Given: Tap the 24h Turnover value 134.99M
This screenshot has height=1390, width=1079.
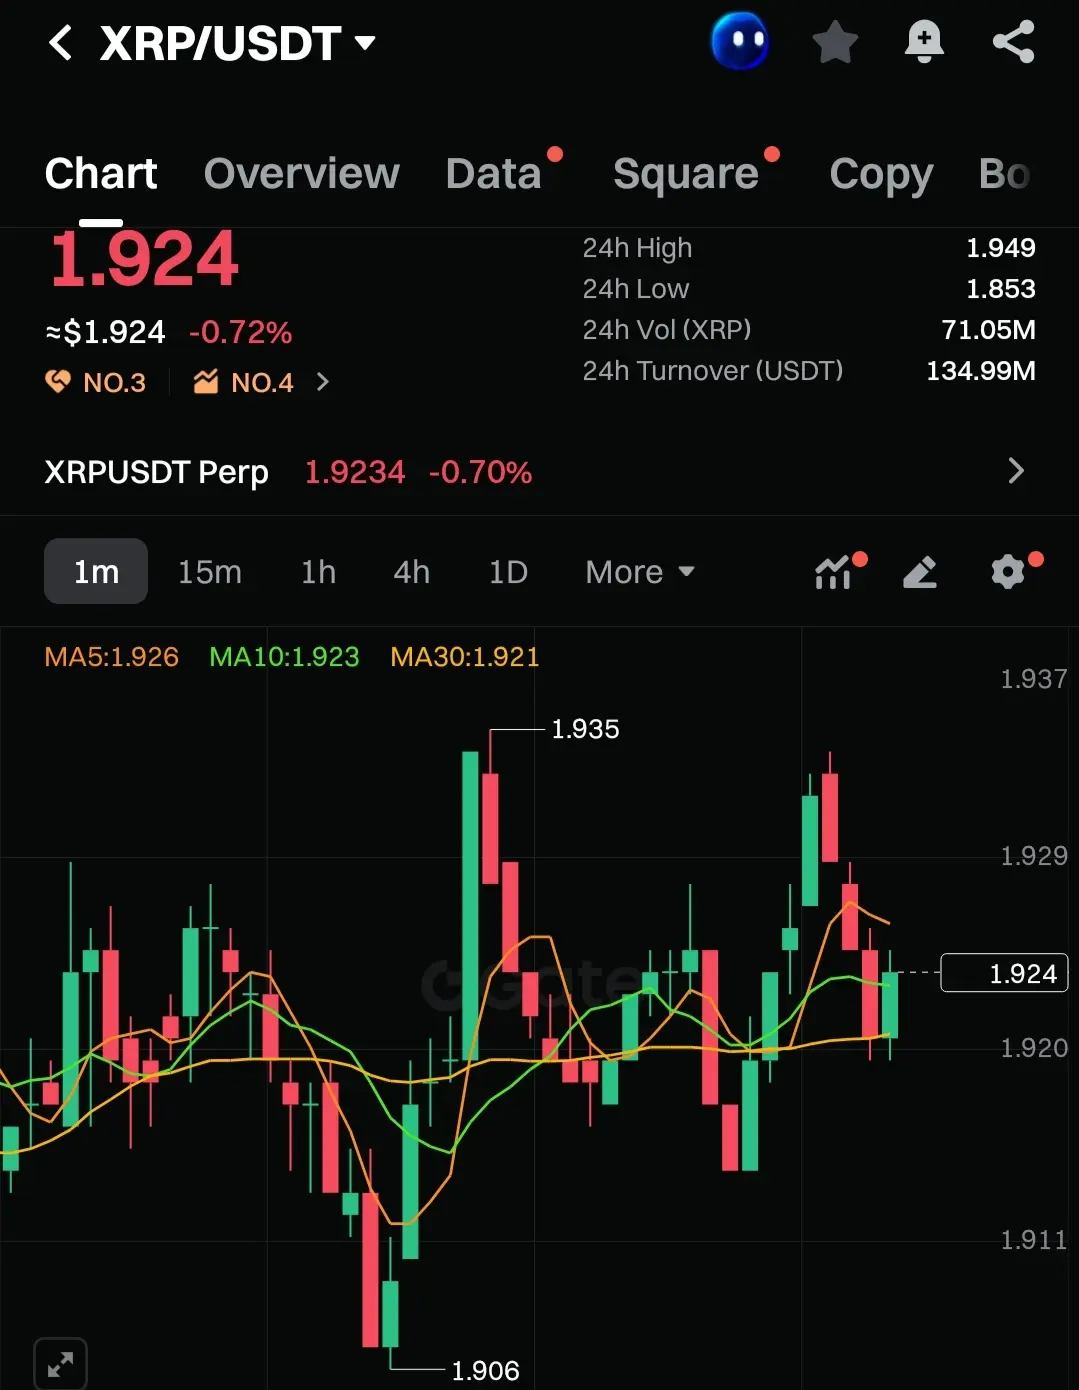Looking at the screenshot, I should (981, 371).
